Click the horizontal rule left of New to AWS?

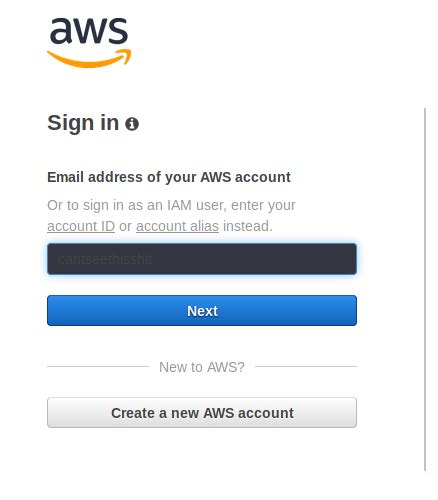point(98,366)
